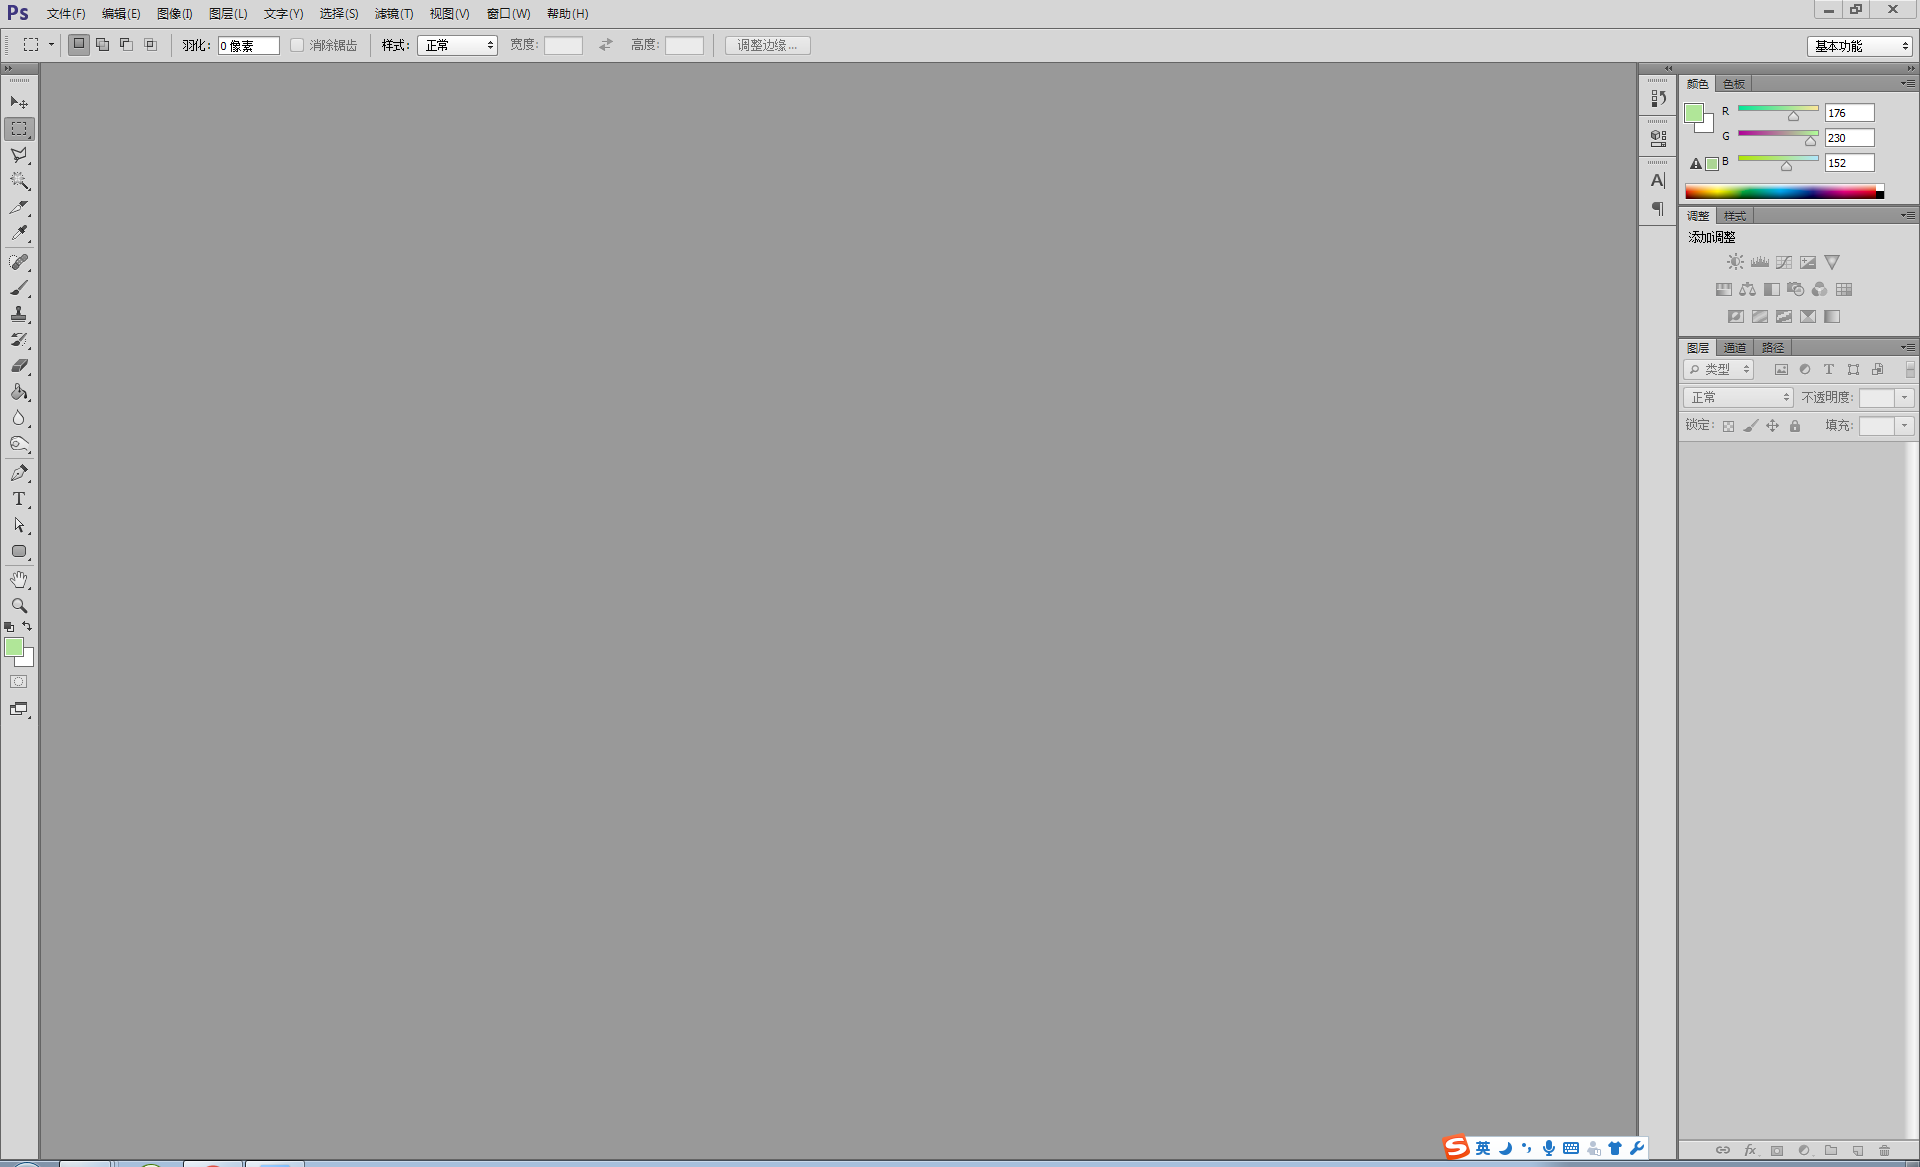Select the Zoom tool
This screenshot has width=1920, height=1167.
point(19,605)
